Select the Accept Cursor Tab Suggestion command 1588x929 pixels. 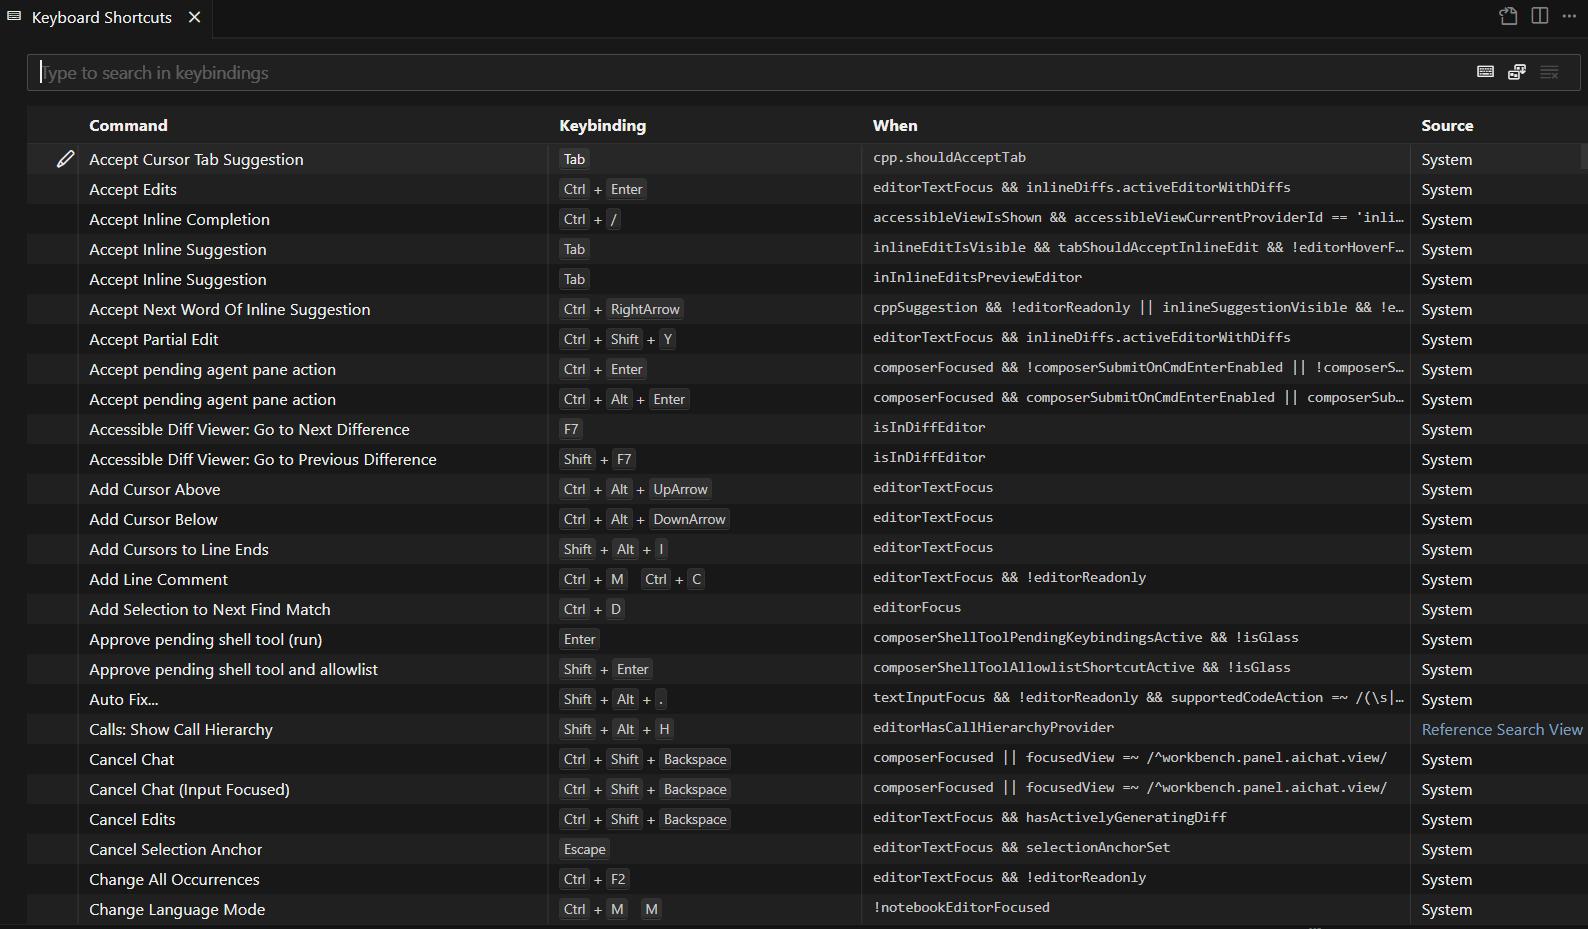pyautogui.click(x=196, y=159)
